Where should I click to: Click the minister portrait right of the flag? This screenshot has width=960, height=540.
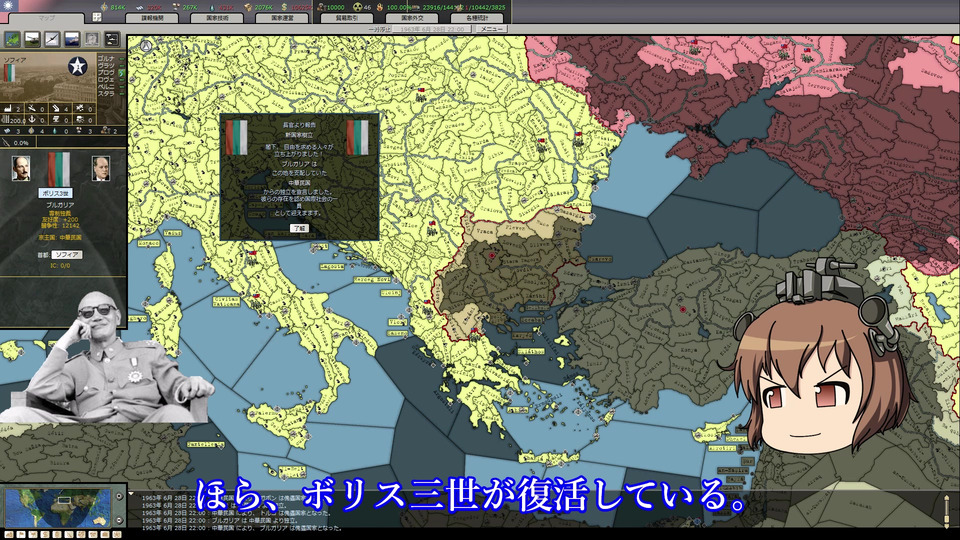(101, 168)
